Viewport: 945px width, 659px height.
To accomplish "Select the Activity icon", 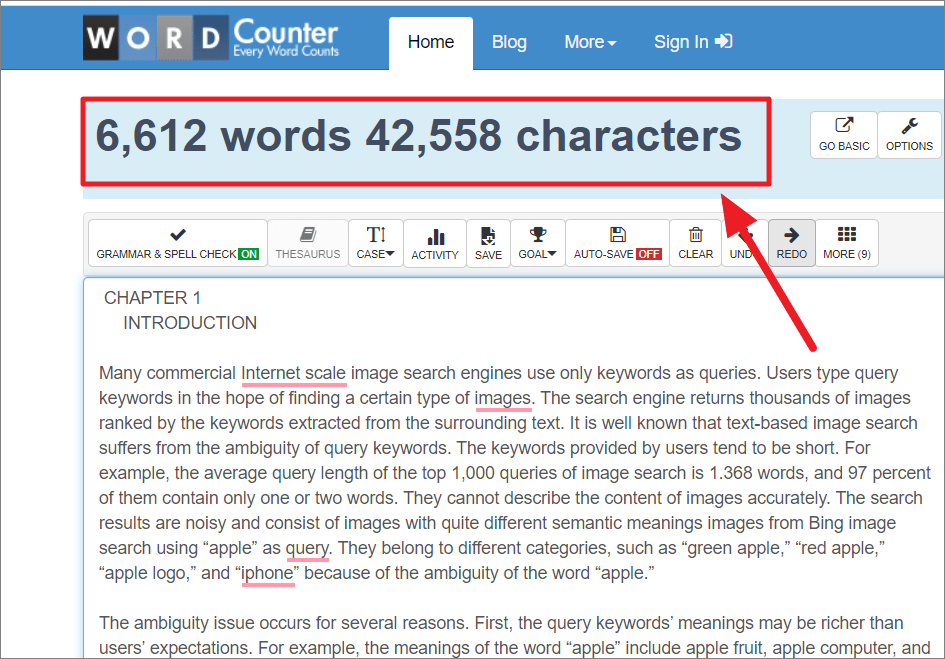I will pos(435,243).
